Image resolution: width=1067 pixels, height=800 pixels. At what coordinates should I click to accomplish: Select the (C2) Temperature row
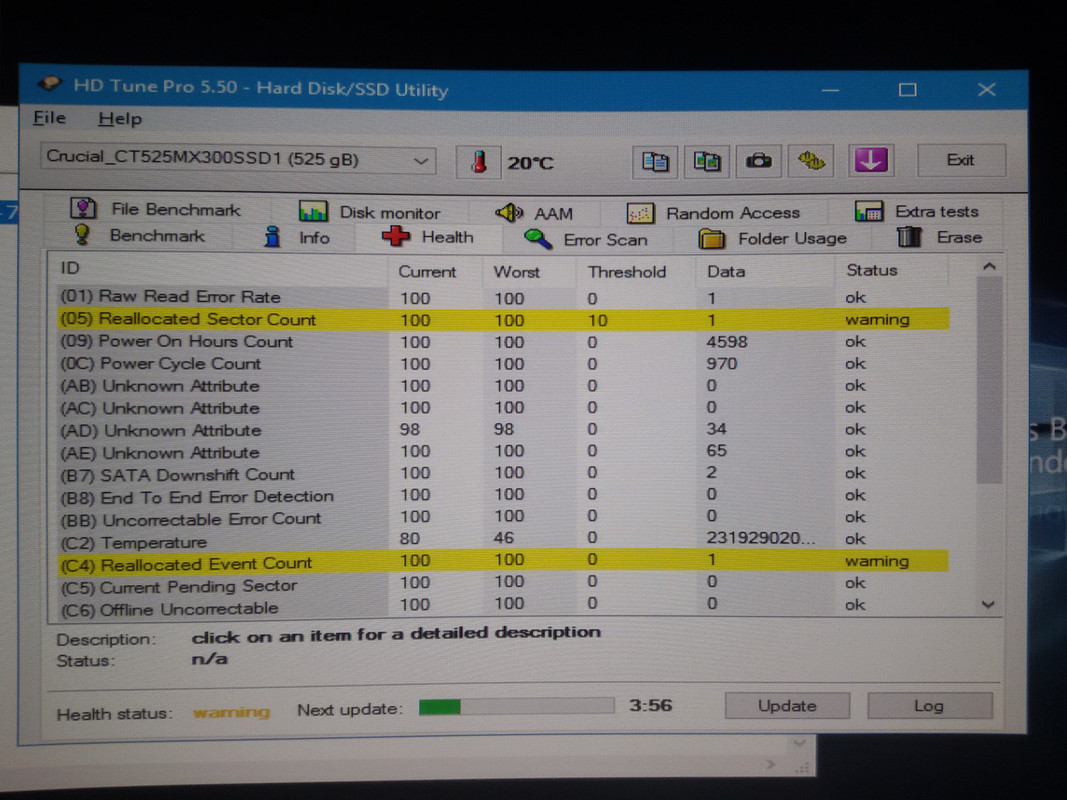502,539
